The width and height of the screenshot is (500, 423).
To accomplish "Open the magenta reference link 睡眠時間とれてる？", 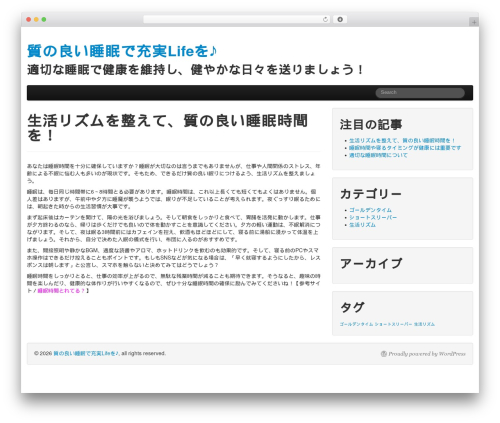I will click(61, 291).
